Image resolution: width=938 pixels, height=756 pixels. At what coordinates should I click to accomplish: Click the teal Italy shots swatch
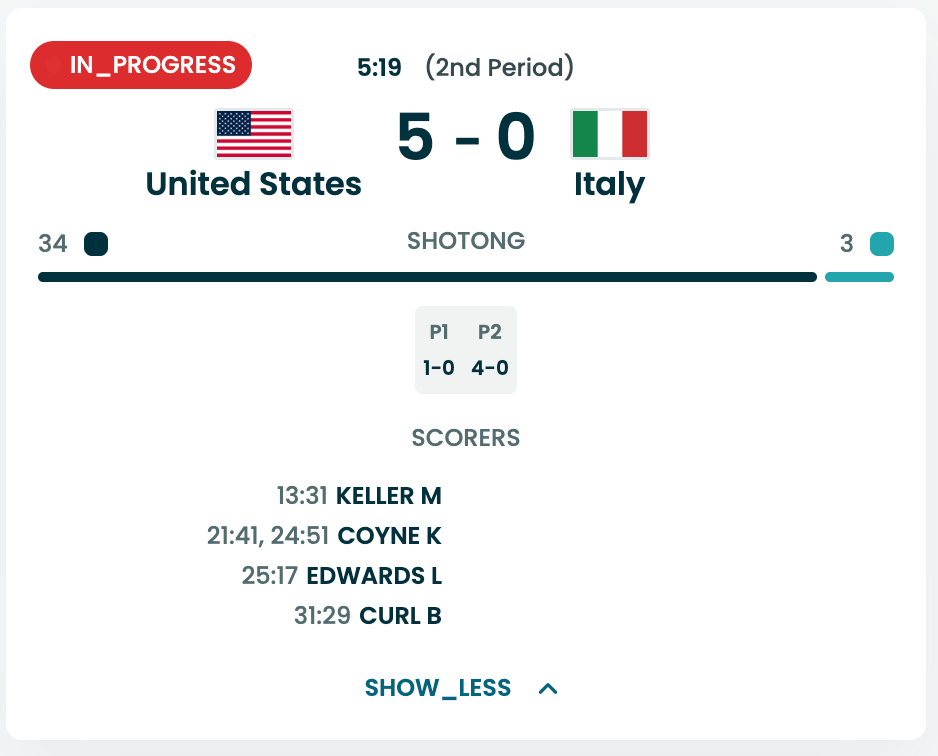881,244
